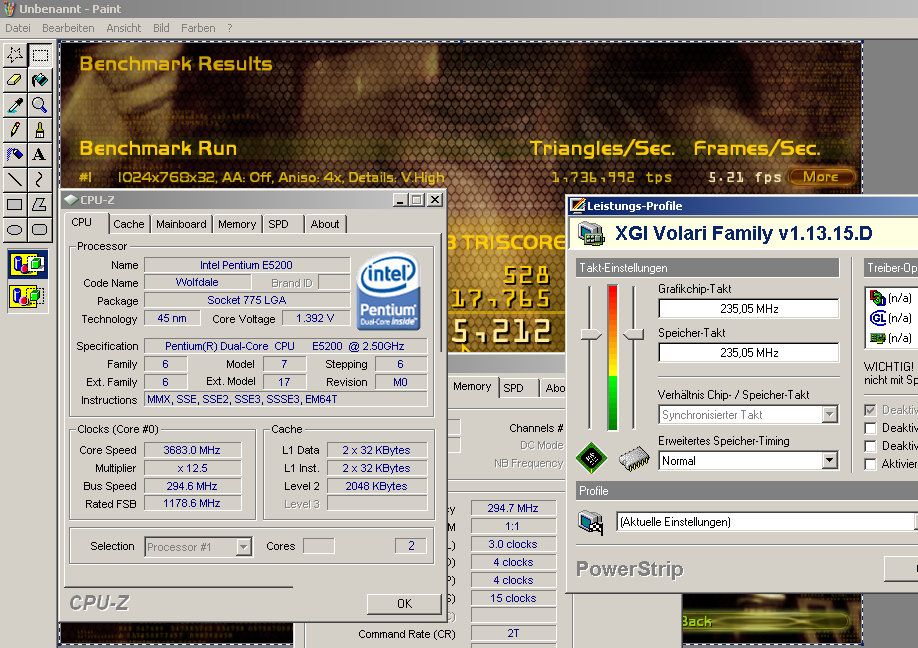Click the graphics chip icon in PowerStrip
Image resolution: width=918 pixels, height=648 pixels.
click(591, 458)
